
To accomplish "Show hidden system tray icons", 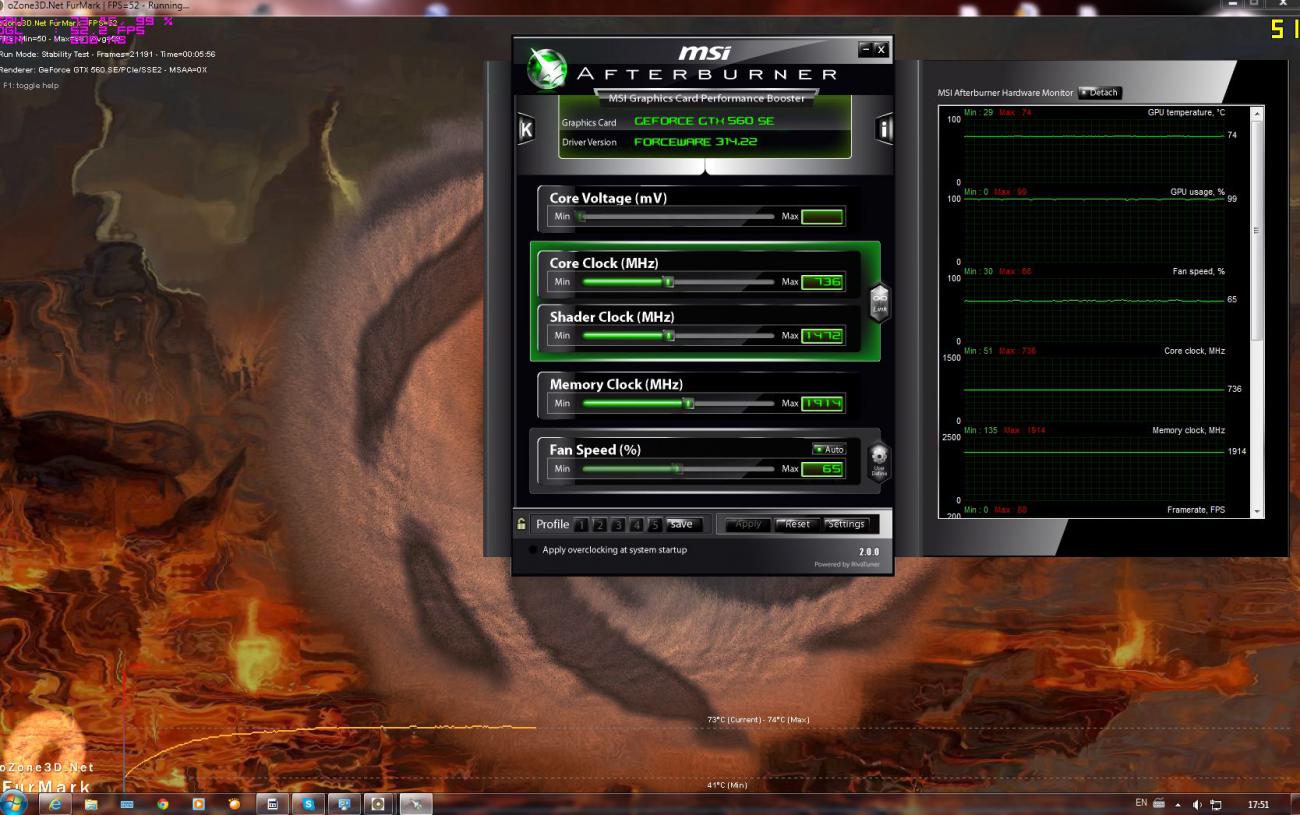I will click(1177, 804).
